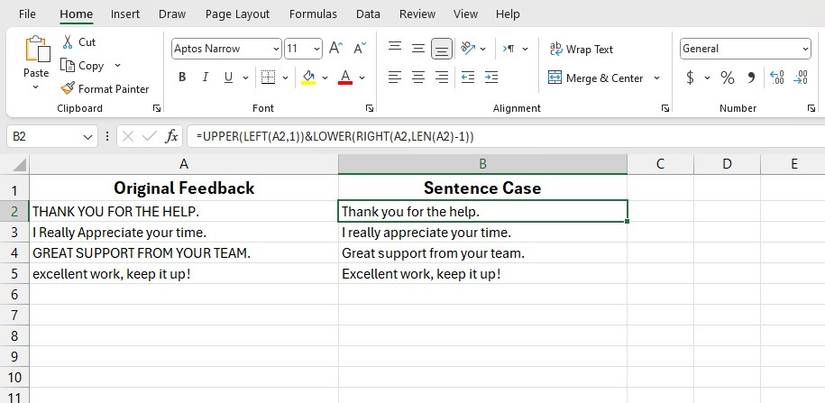The height and width of the screenshot is (403, 825).
Task: Click the Cut scissors icon
Action: coord(67,42)
